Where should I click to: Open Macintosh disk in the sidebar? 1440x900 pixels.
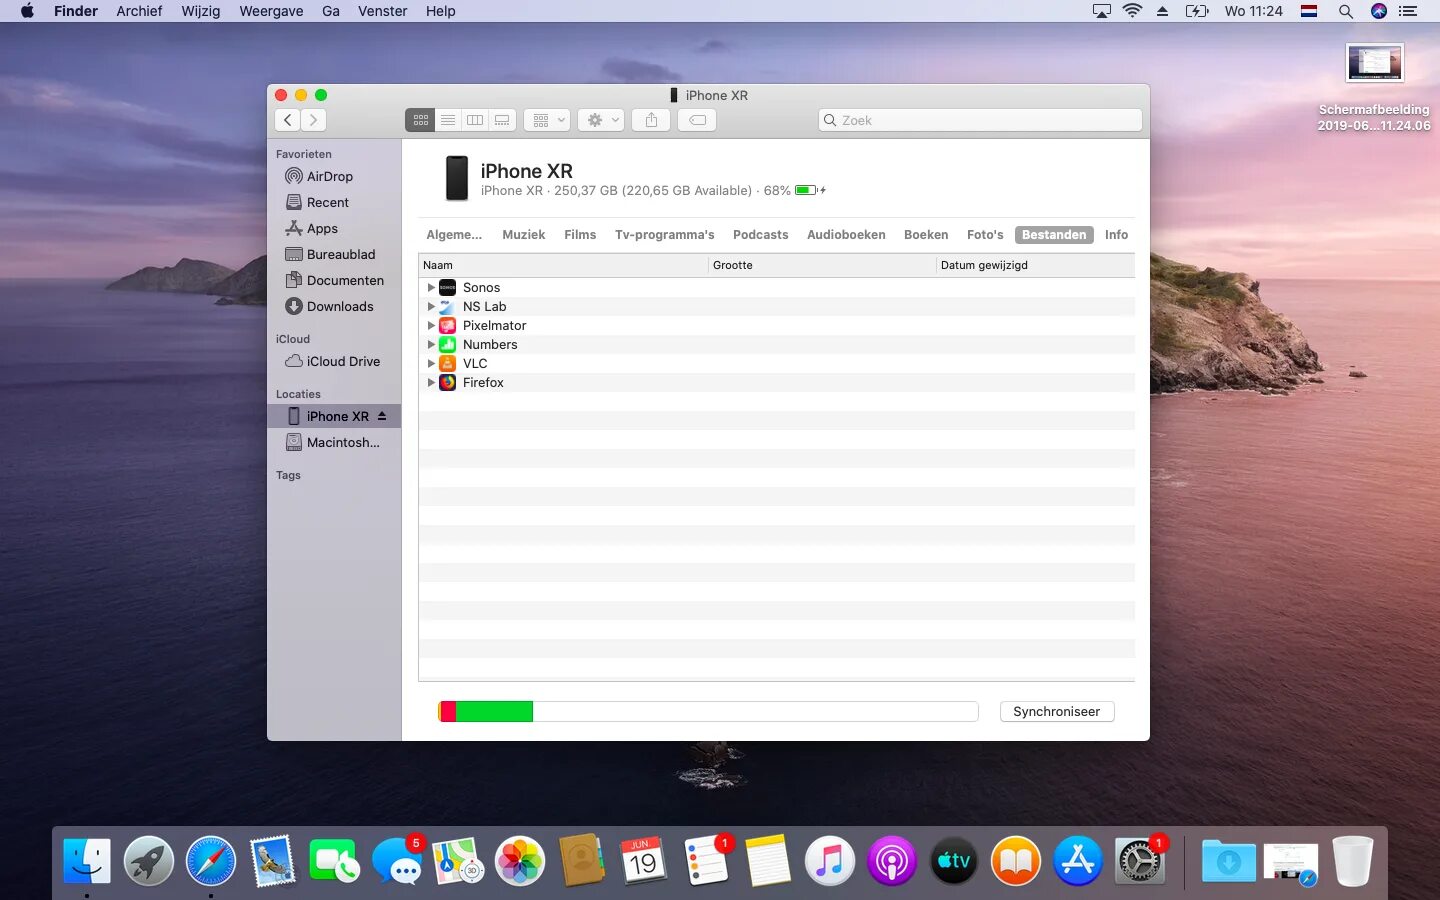[333, 442]
